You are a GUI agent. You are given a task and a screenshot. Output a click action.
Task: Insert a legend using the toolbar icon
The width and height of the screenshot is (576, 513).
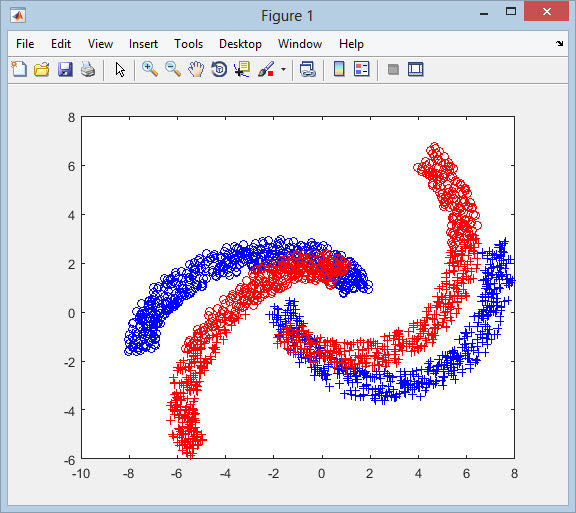click(x=361, y=69)
